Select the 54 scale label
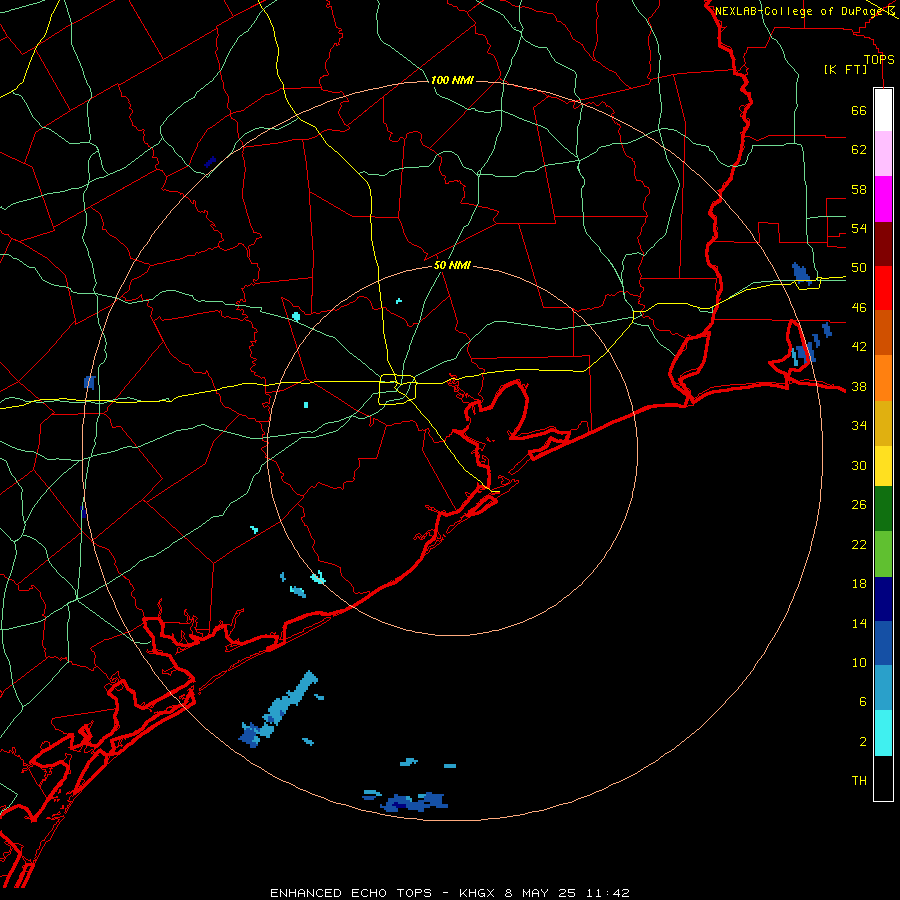The image size is (900, 900). pyautogui.click(x=859, y=228)
